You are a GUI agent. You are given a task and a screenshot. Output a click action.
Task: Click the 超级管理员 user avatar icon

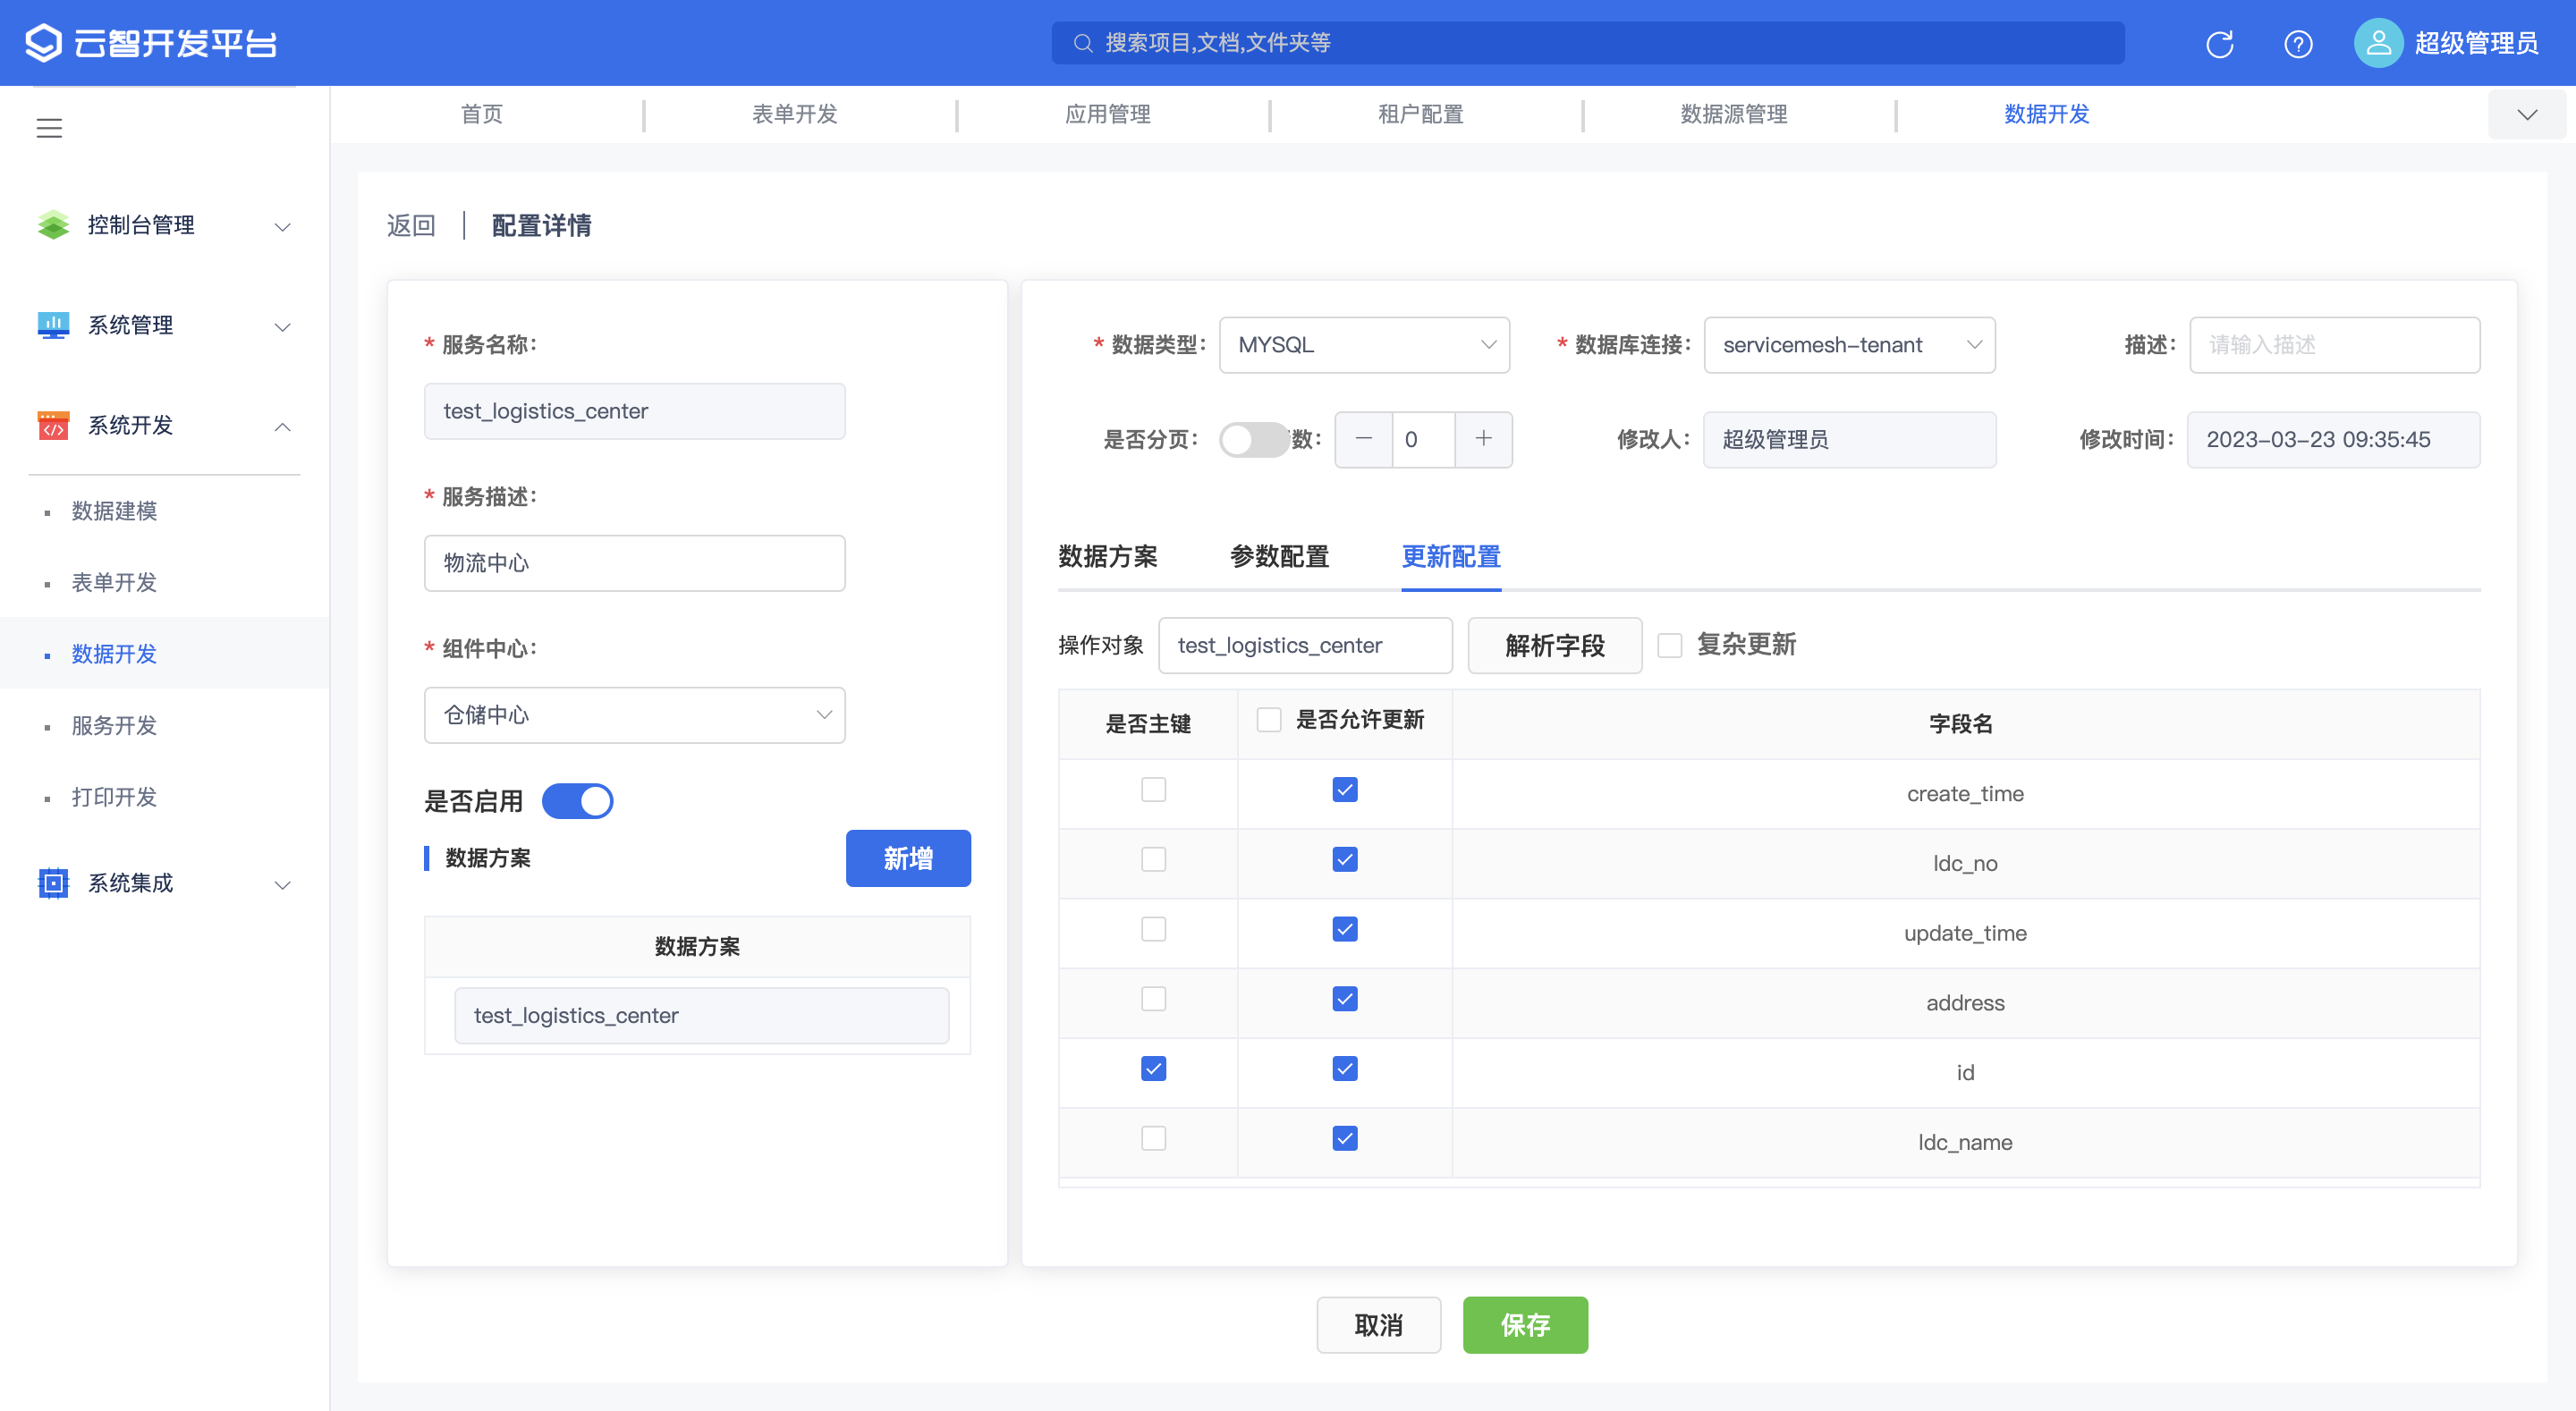click(2378, 43)
